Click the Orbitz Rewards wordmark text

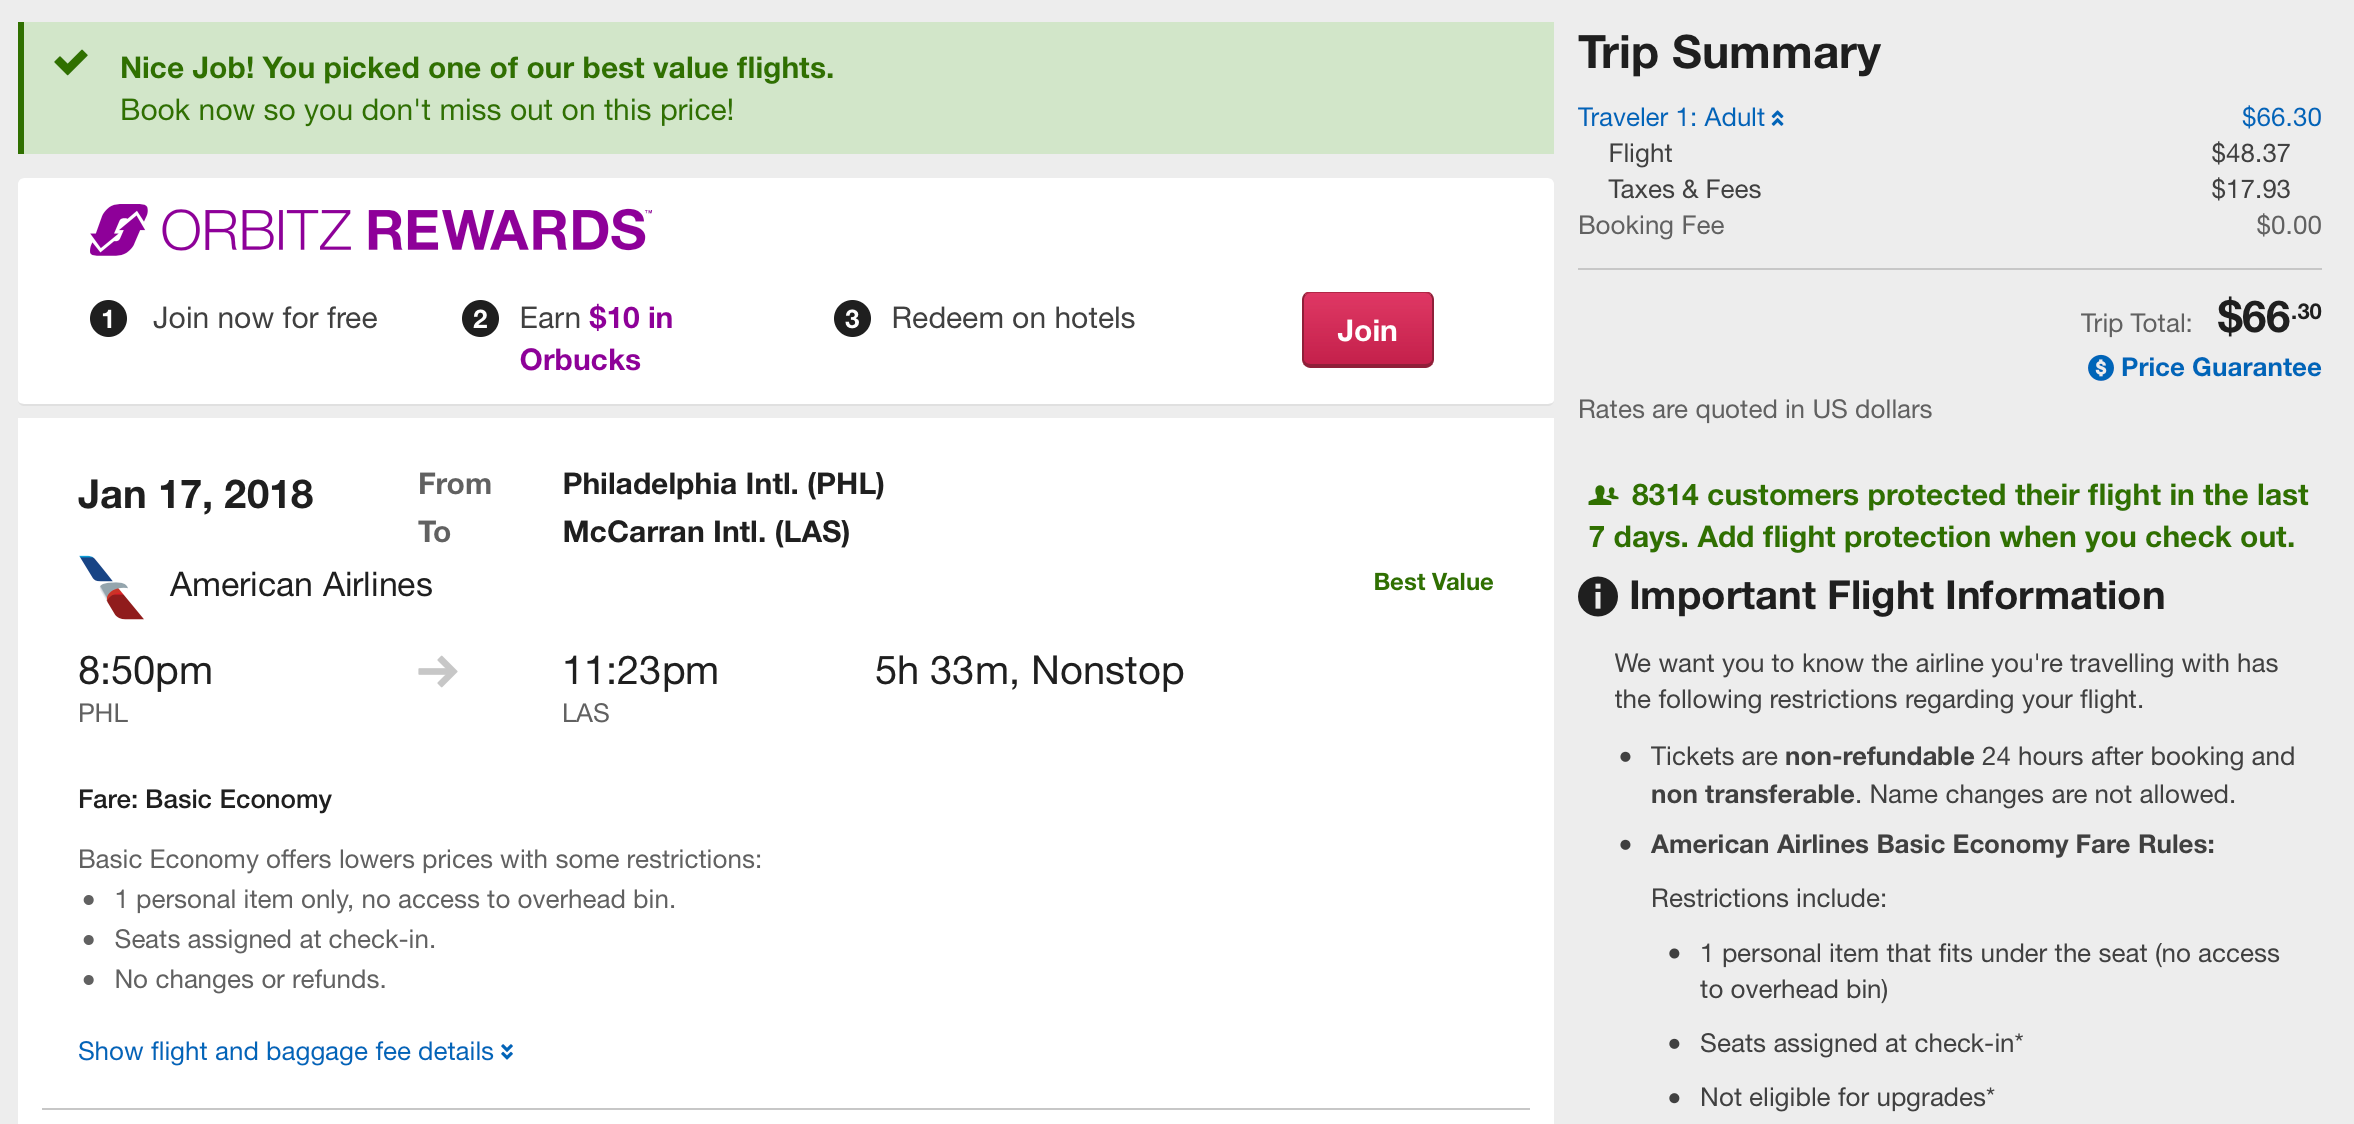coord(405,230)
